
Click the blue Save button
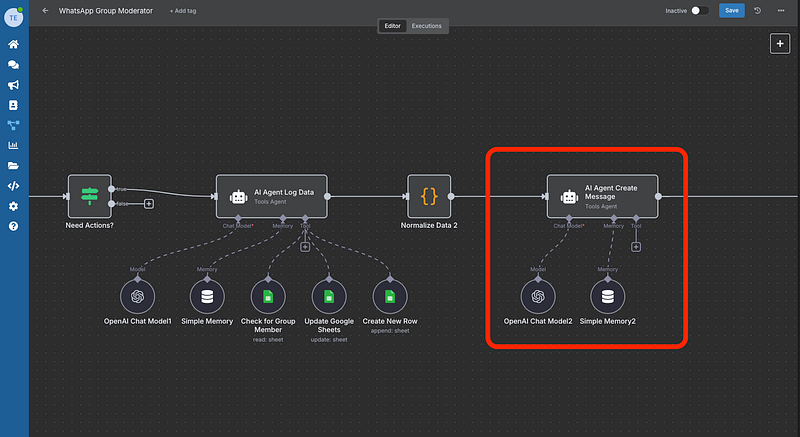pos(732,10)
